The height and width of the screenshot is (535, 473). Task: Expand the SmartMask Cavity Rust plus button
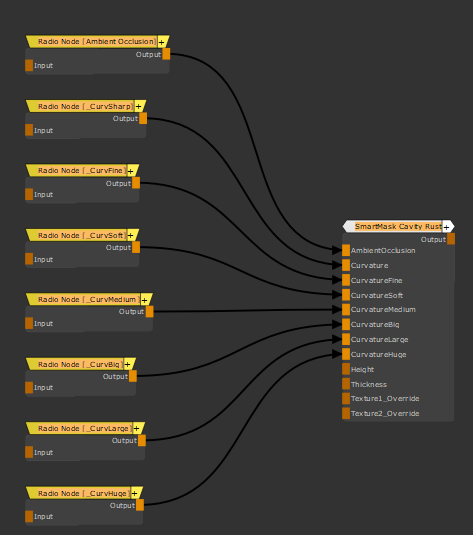coord(446,227)
